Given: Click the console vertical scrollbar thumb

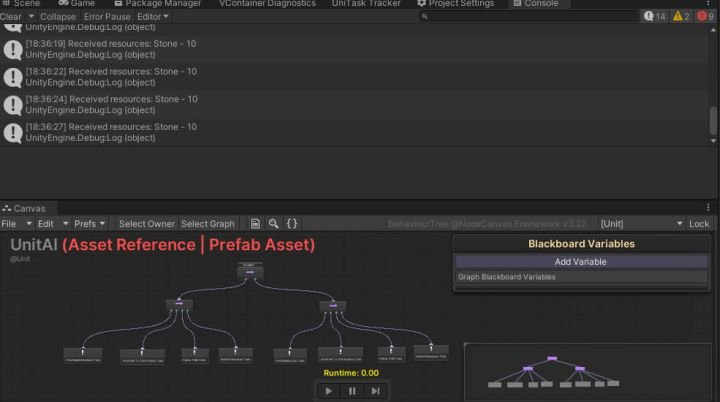Looking at the screenshot, I should (x=713, y=120).
